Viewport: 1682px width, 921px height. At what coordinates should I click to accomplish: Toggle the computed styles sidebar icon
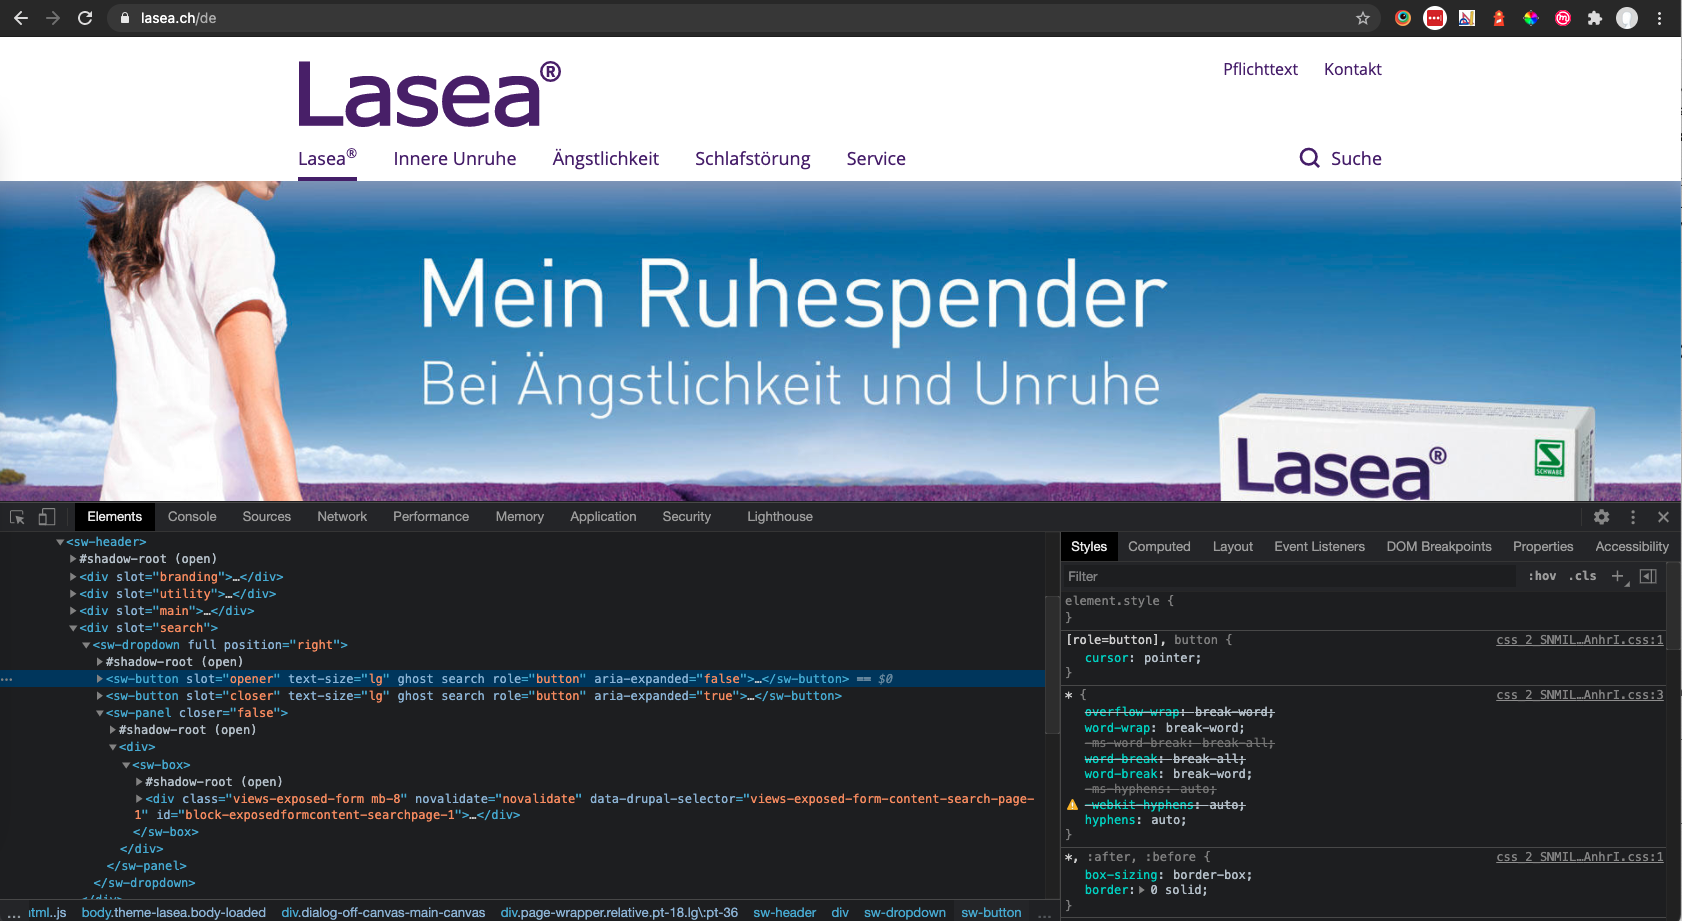click(x=1648, y=576)
